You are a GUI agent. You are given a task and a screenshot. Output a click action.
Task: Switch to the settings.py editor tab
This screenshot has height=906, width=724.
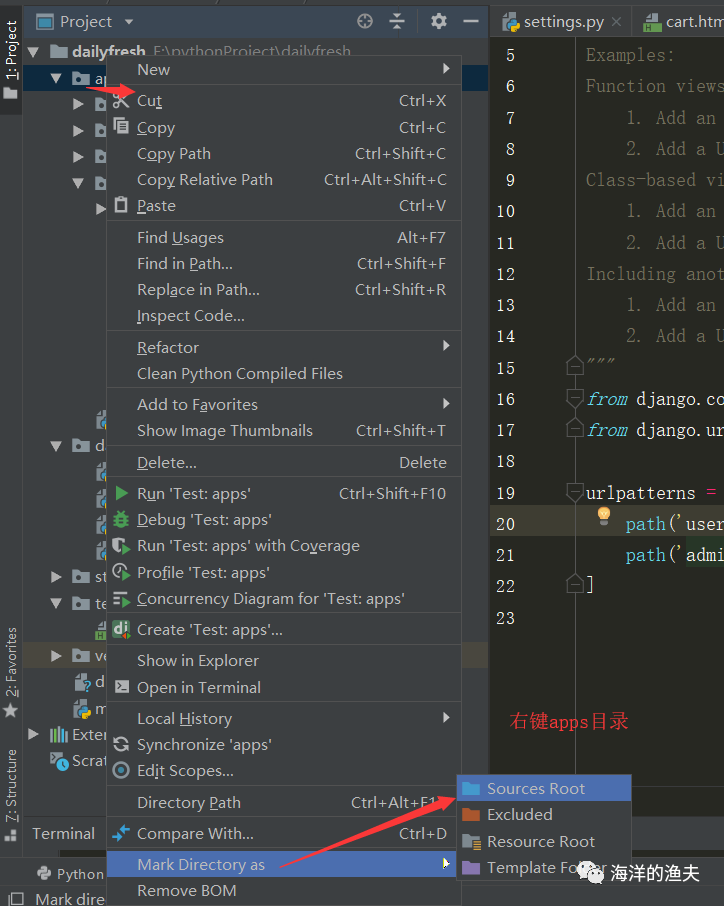560,22
